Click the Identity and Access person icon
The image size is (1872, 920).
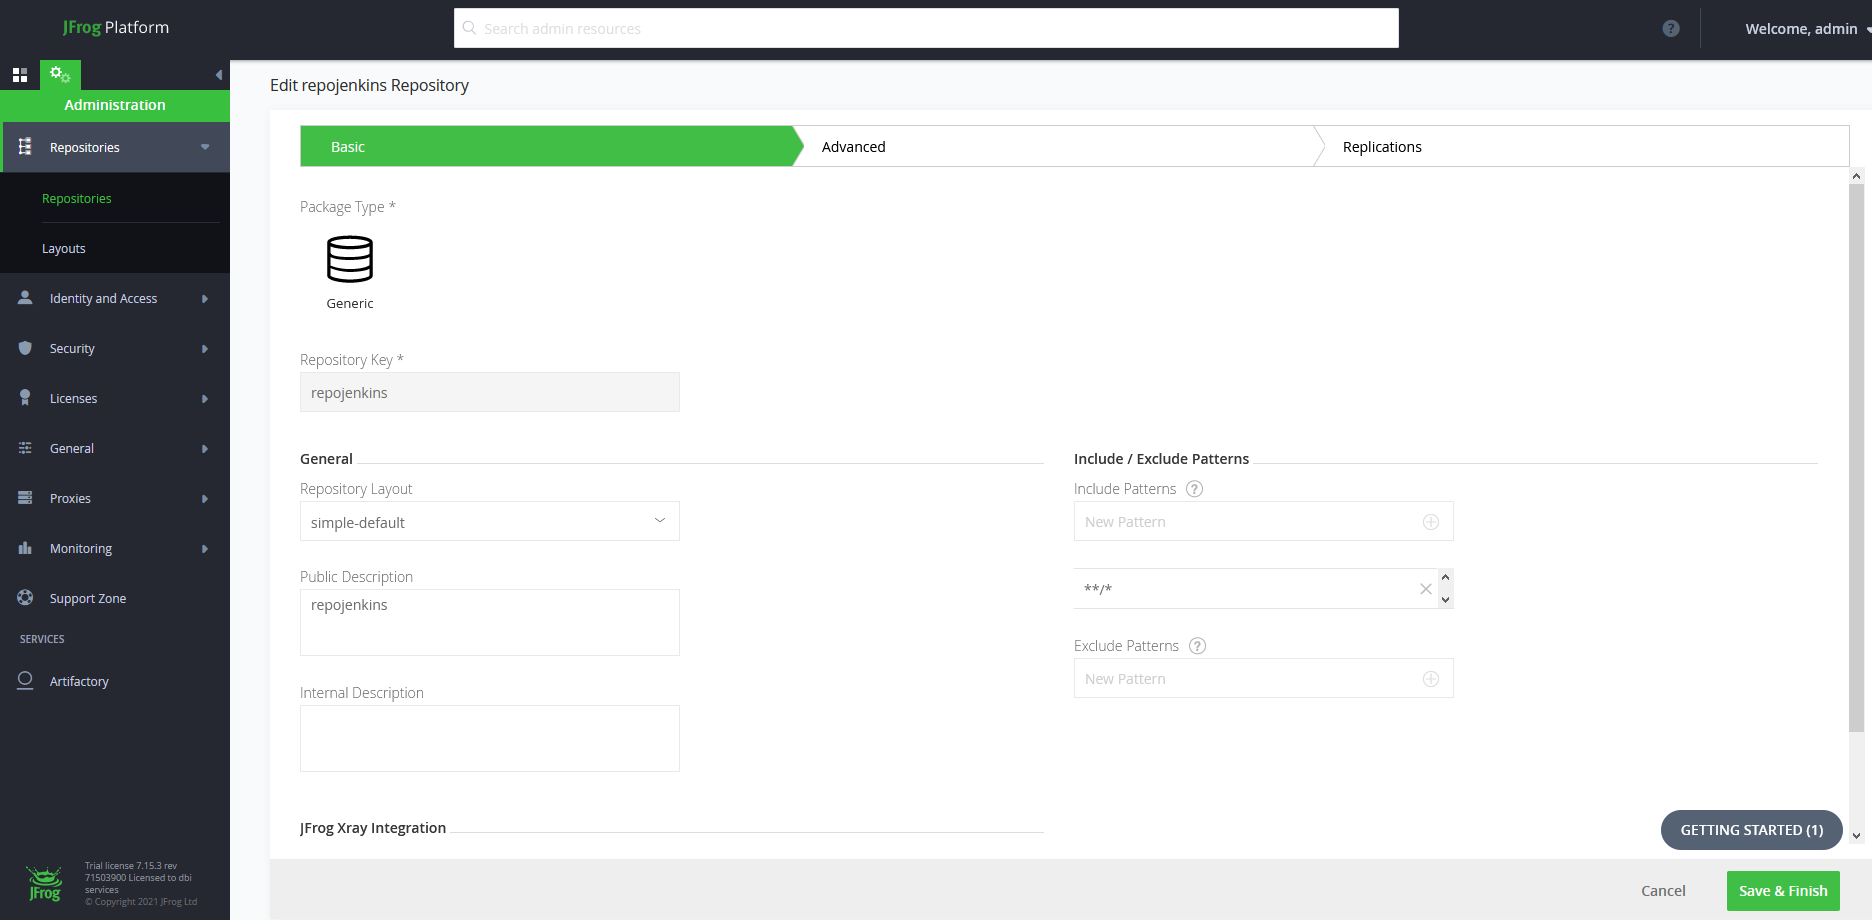25,298
